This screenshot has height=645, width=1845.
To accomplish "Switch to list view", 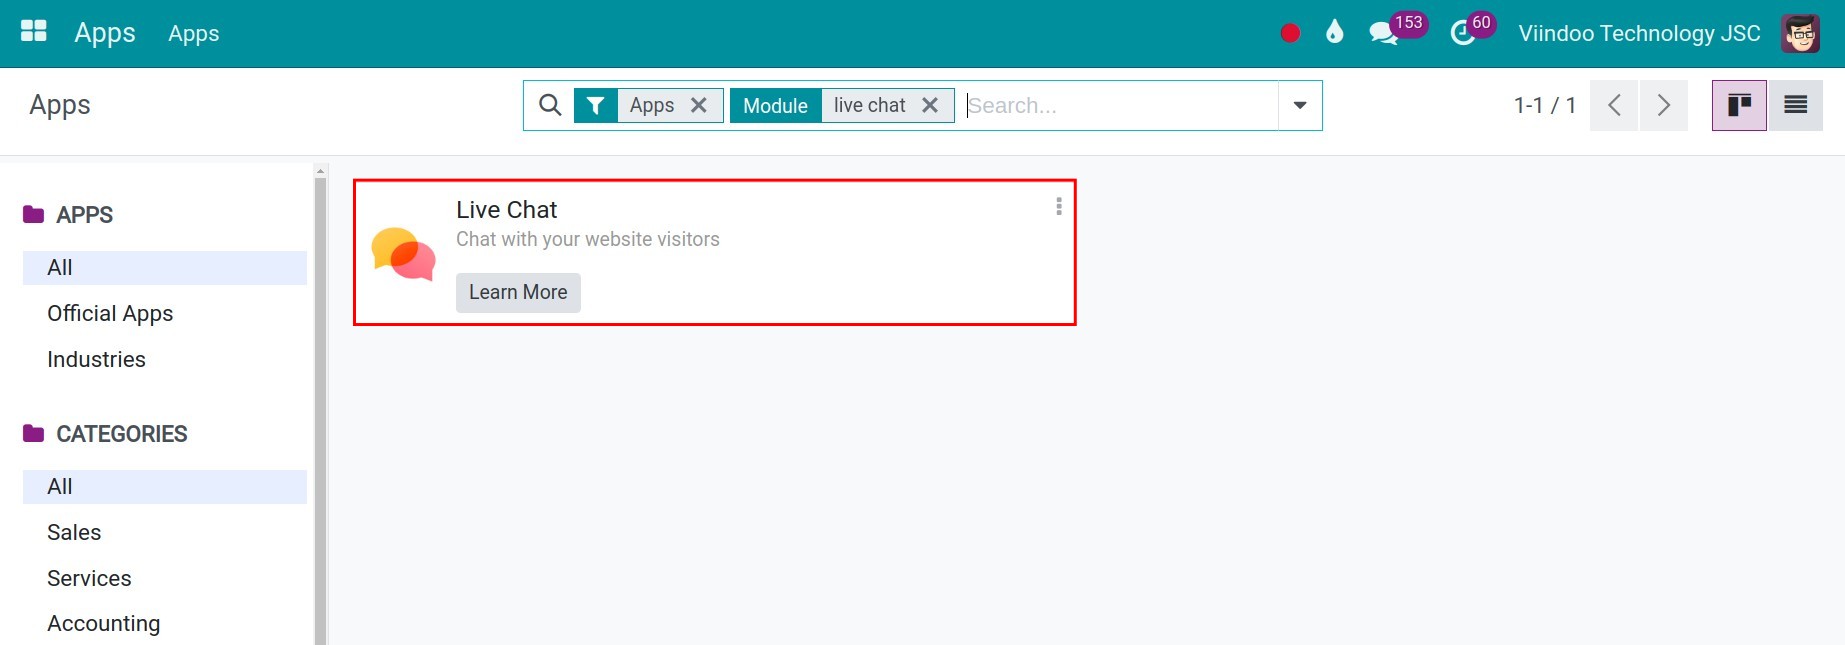I will coord(1795,105).
